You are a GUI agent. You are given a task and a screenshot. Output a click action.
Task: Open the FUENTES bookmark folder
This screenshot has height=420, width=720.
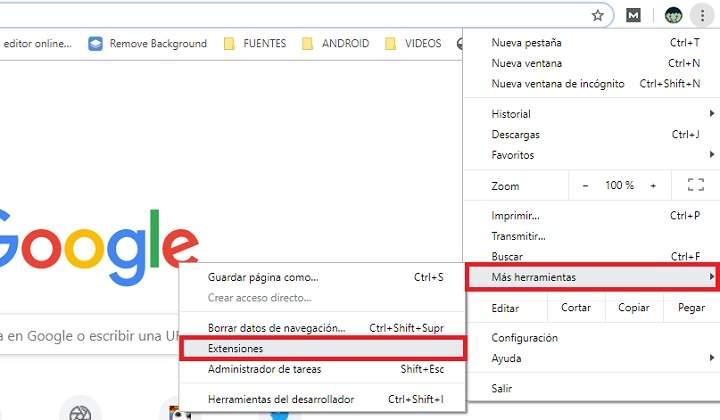(255, 44)
